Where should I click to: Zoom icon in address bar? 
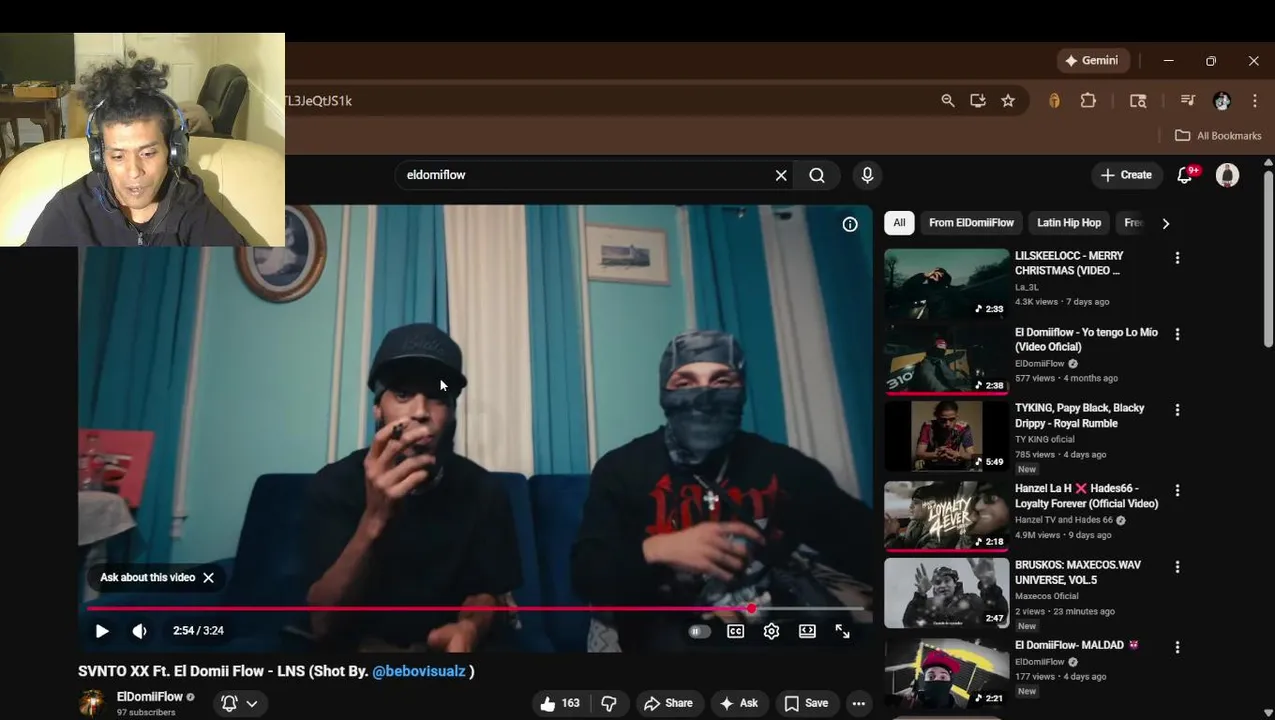point(948,101)
